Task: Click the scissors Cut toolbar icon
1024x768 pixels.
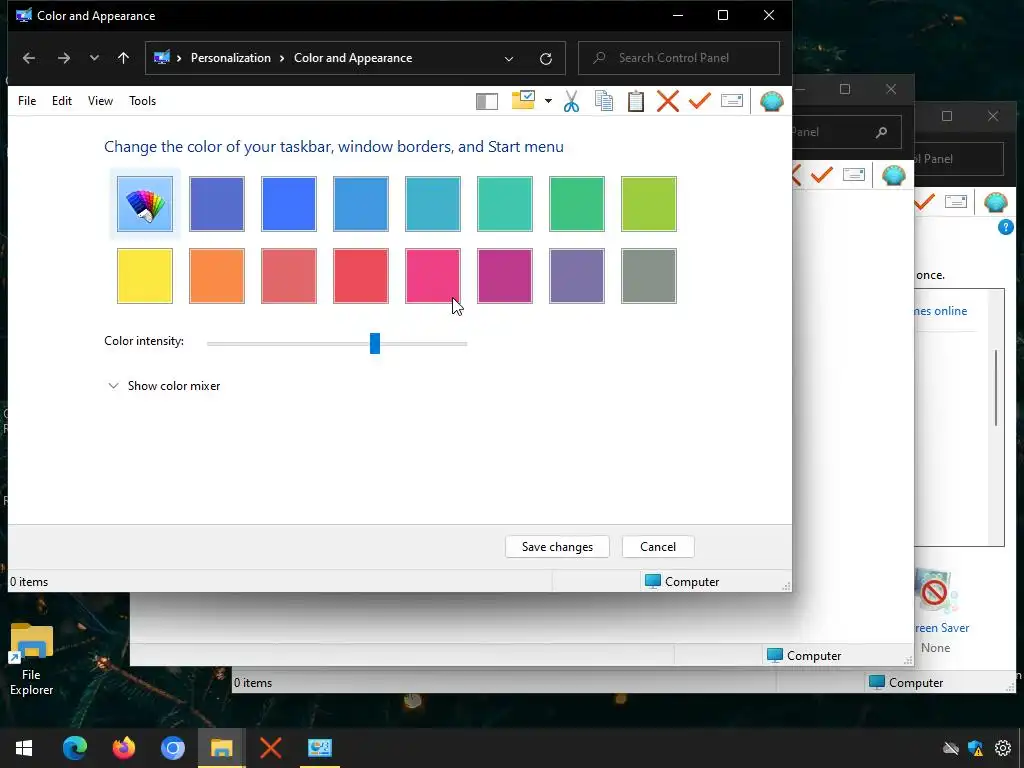Action: [x=571, y=101]
